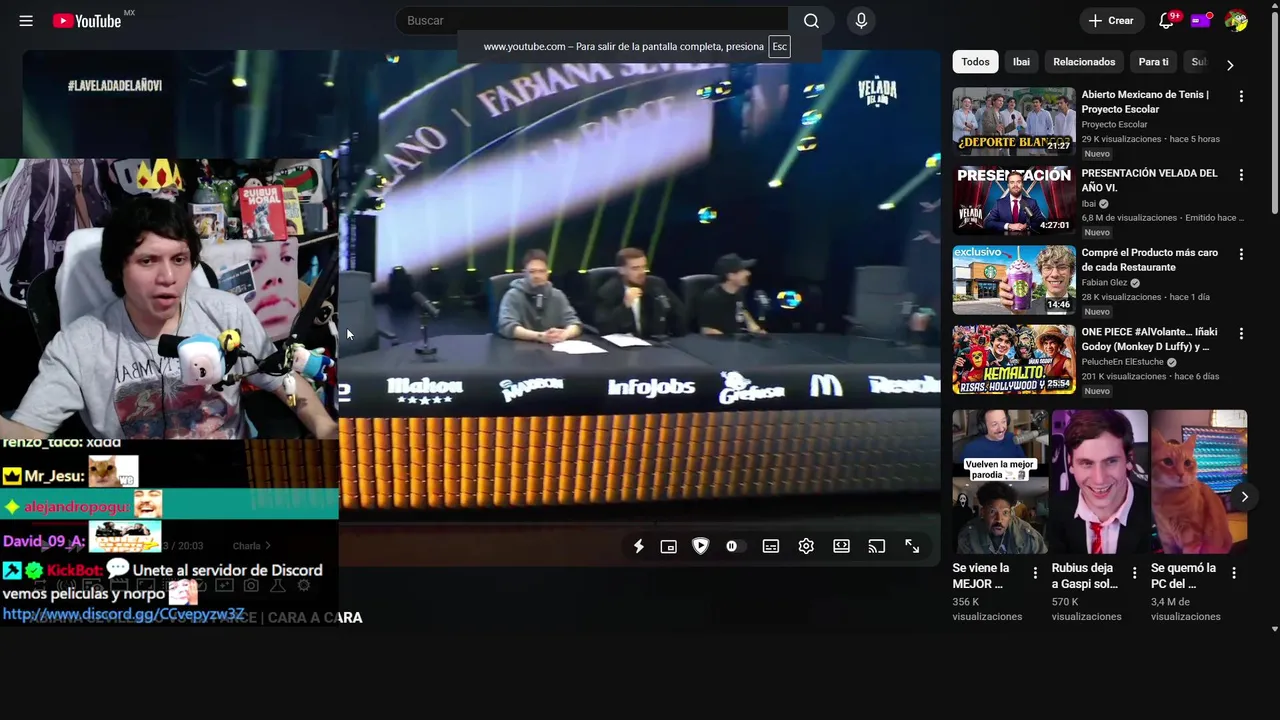This screenshot has height=720, width=1280.
Task: Open options for Rubius deja a Gaspi short
Action: (x=1134, y=573)
